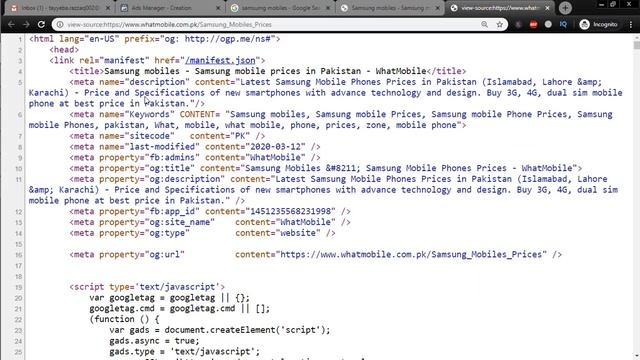640x360 pixels.
Task: Click the 'last-modified' meta content date 2020-03-12
Action: [278, 147]
